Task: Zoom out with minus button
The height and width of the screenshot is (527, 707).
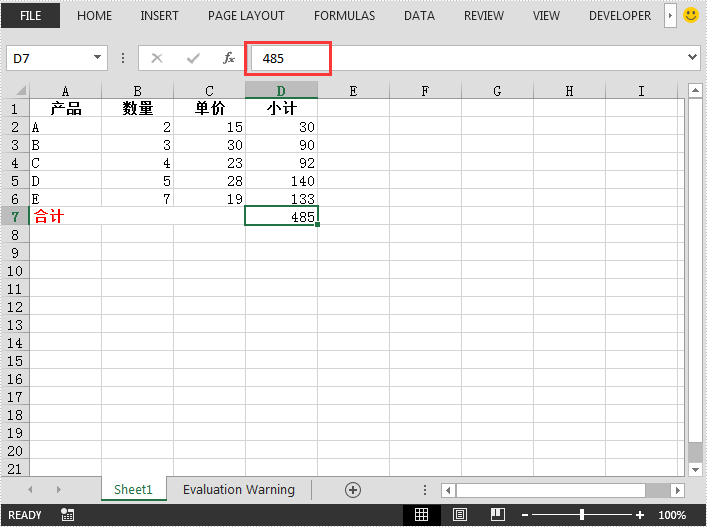Action: click(525, 515)
